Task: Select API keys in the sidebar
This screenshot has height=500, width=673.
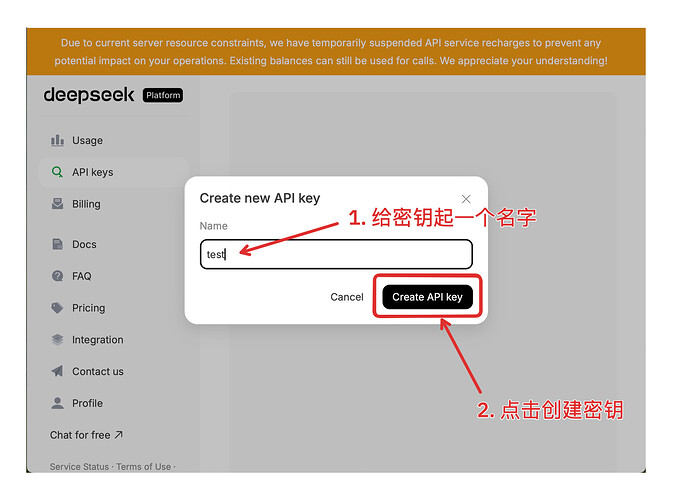Action: click(x=114, y=172)
